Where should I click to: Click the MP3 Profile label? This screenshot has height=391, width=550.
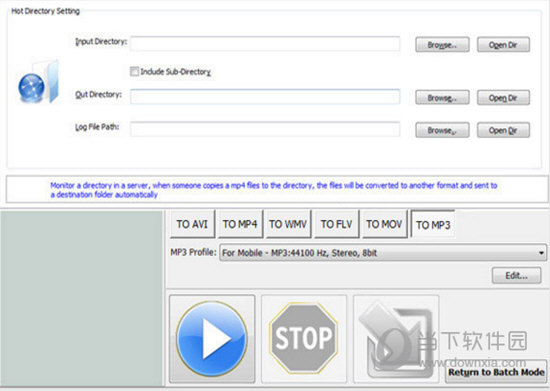pyautogui.click(x=193, y=252)
